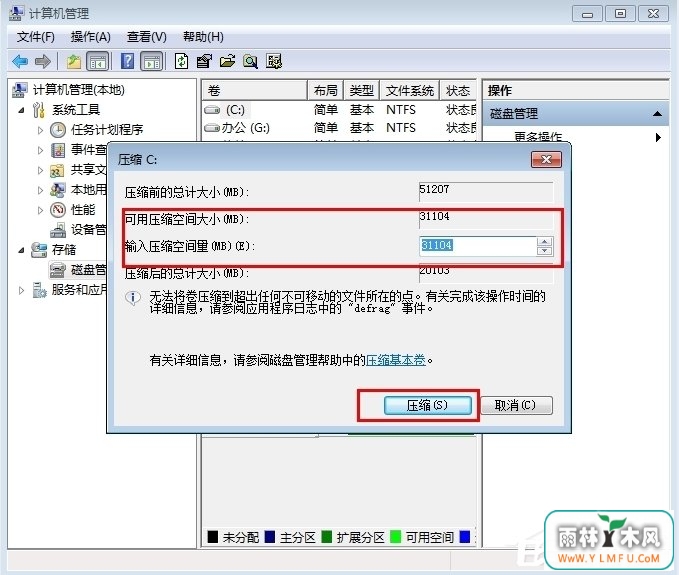Click the last toolbar settings list icon
This screenshot has width=679, height=575.
(x=274, y=61)
